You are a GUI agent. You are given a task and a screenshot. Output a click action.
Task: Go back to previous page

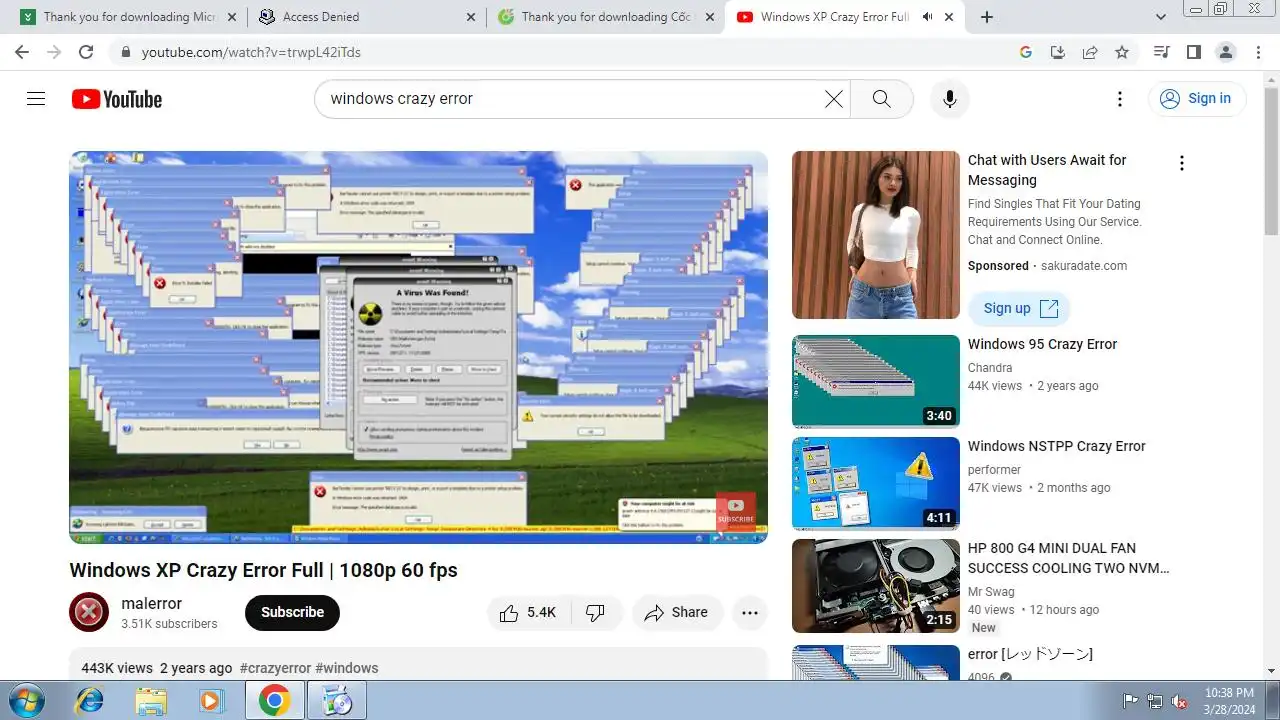22,52
